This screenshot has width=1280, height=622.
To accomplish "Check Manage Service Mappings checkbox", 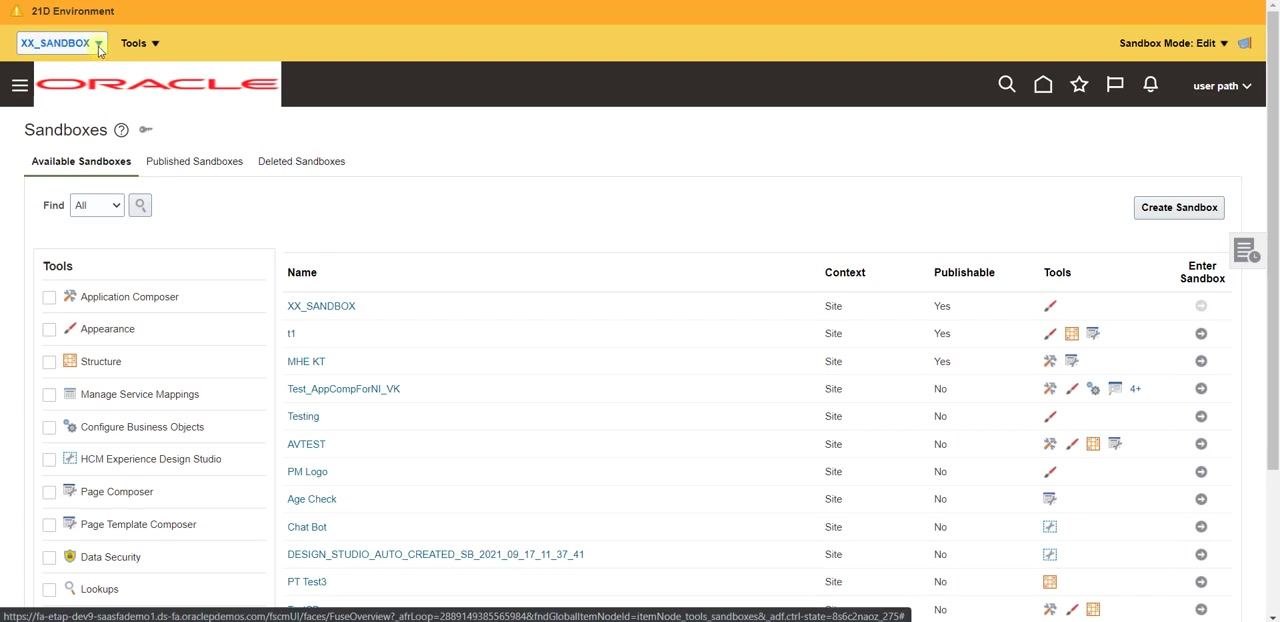I will [x=49, y=395].
